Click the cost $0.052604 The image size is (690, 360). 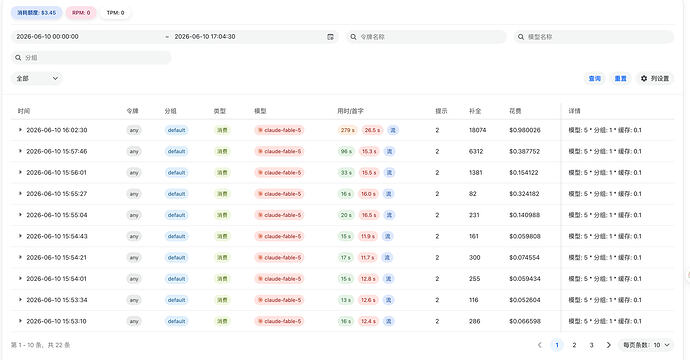point(525,300)
